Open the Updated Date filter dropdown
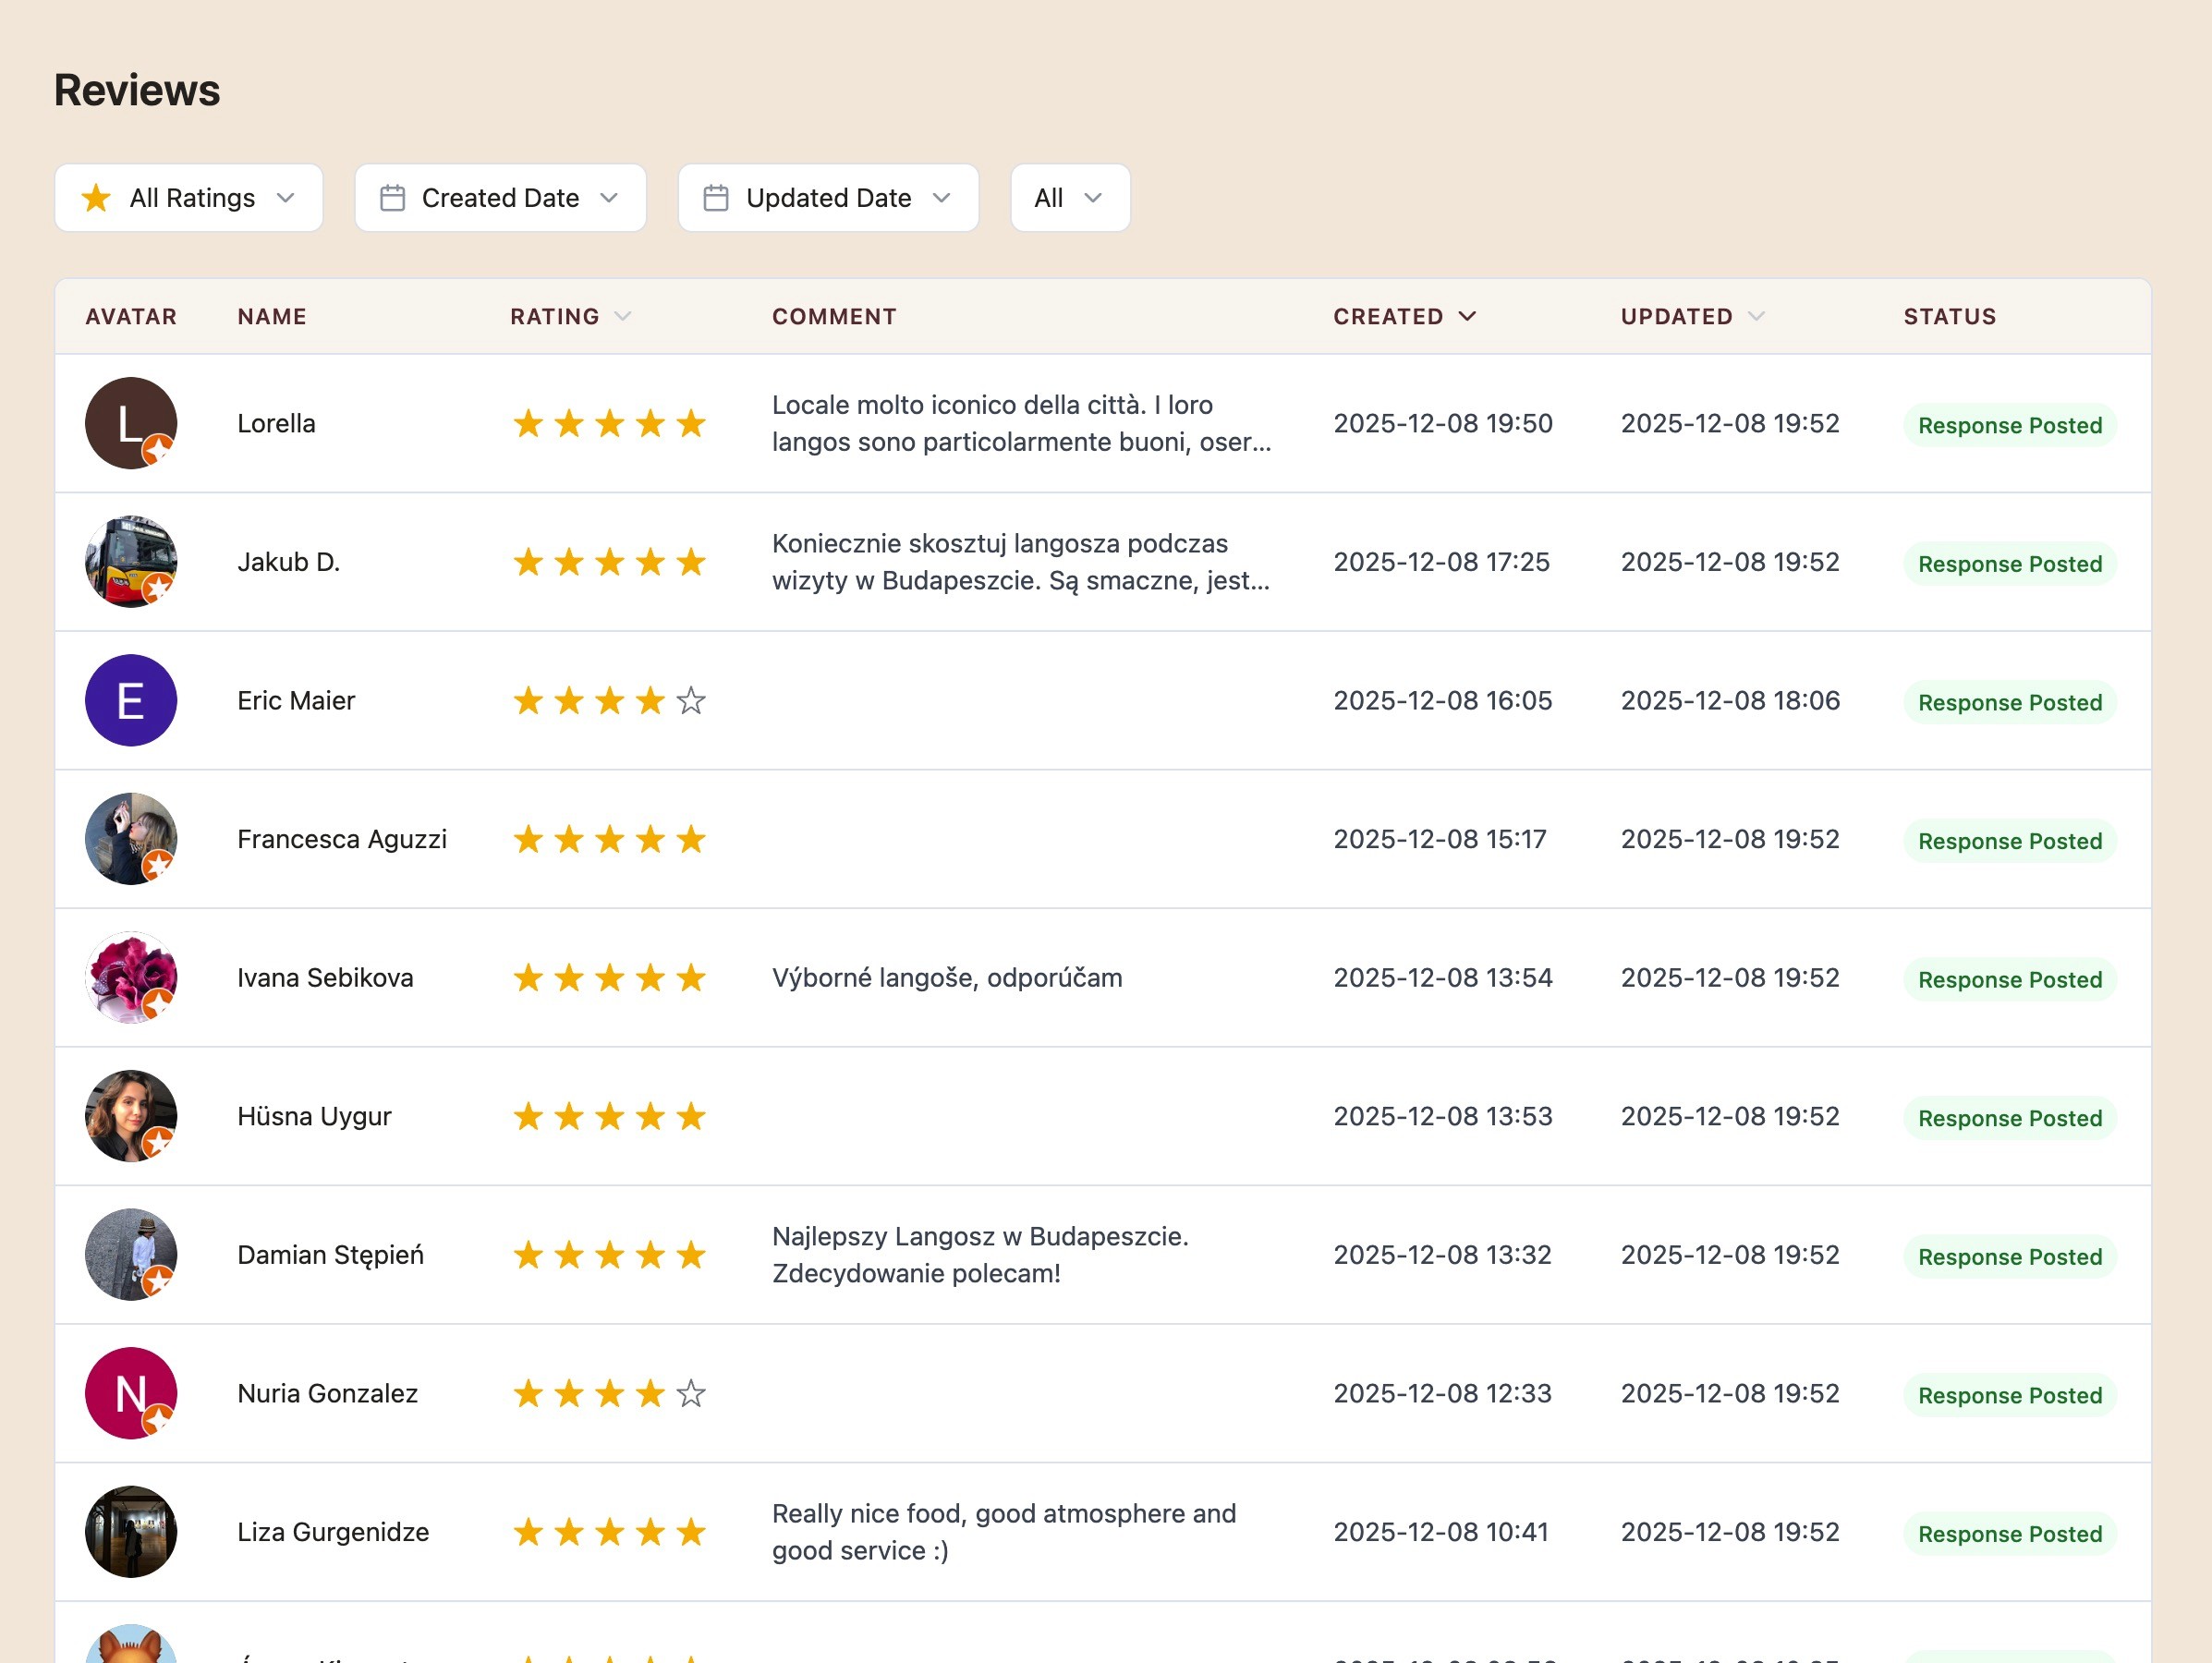Screen dimensions: 2212x1663 [x=828, y=198]
